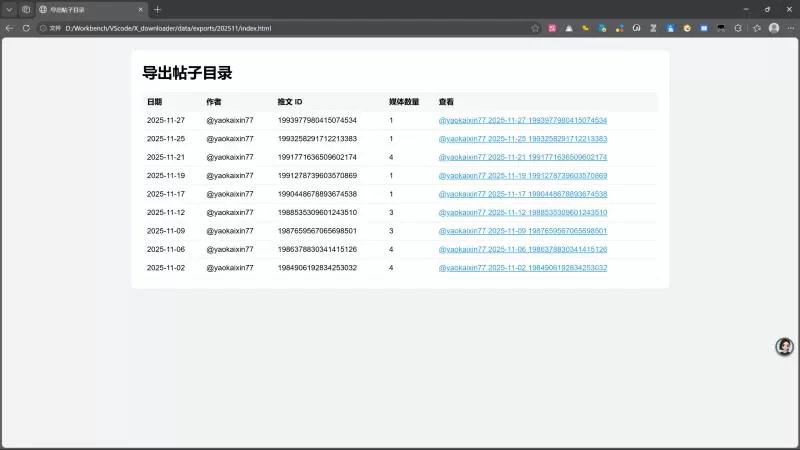Click the file info icon in address bar
The height and width of the screenshot is (450, 800).
[43, 28]
